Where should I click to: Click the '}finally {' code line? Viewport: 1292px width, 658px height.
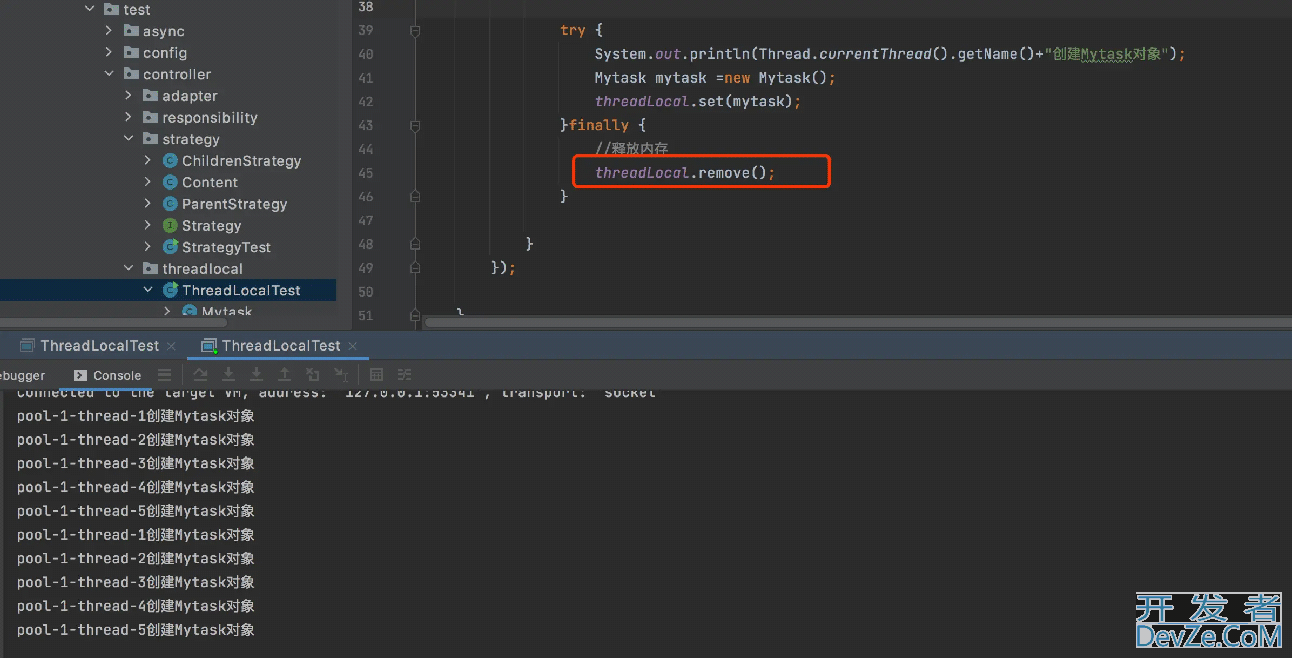(603, 125)
